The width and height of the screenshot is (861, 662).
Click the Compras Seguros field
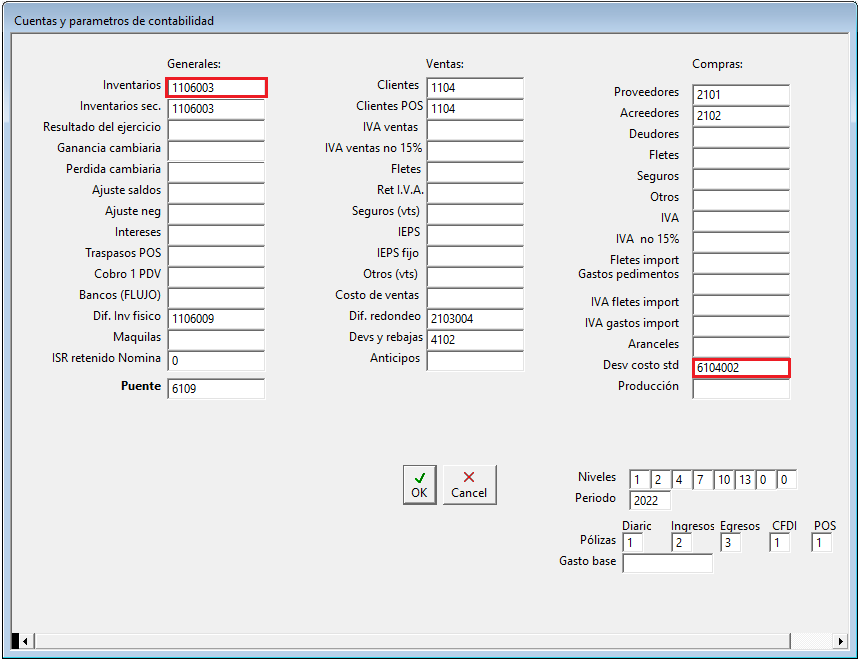[x=741, y=179]
